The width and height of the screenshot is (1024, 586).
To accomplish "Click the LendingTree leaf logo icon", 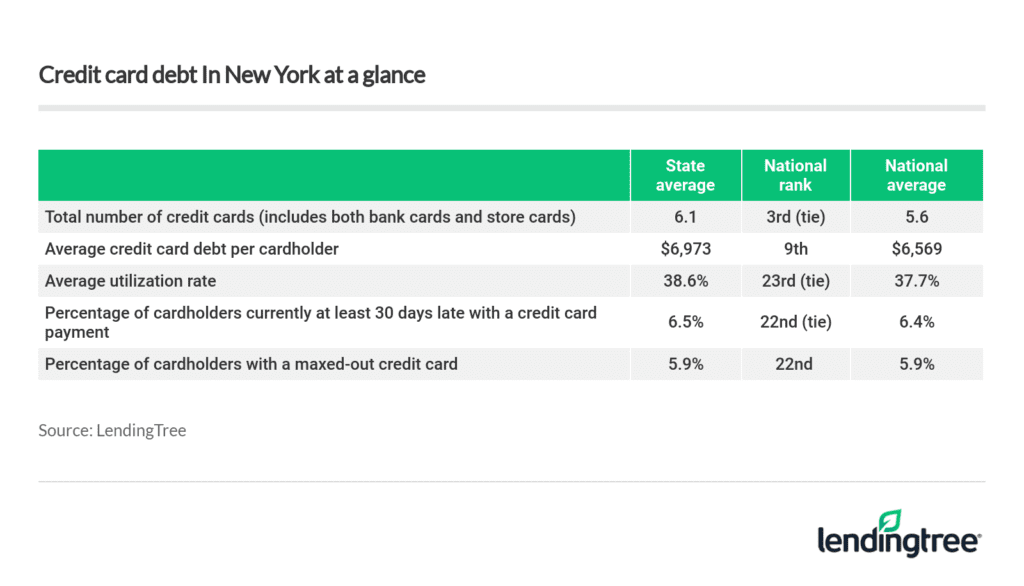I will 889,521.
